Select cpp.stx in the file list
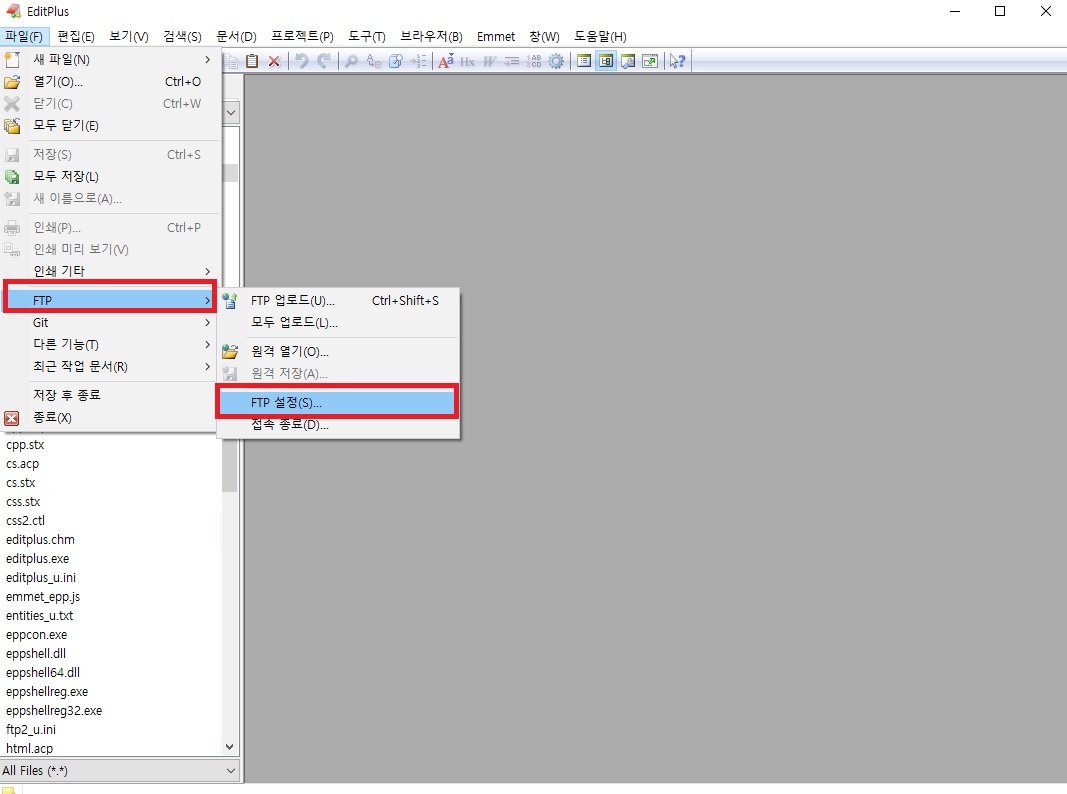1067x794 pixels. tap(25, 445)
